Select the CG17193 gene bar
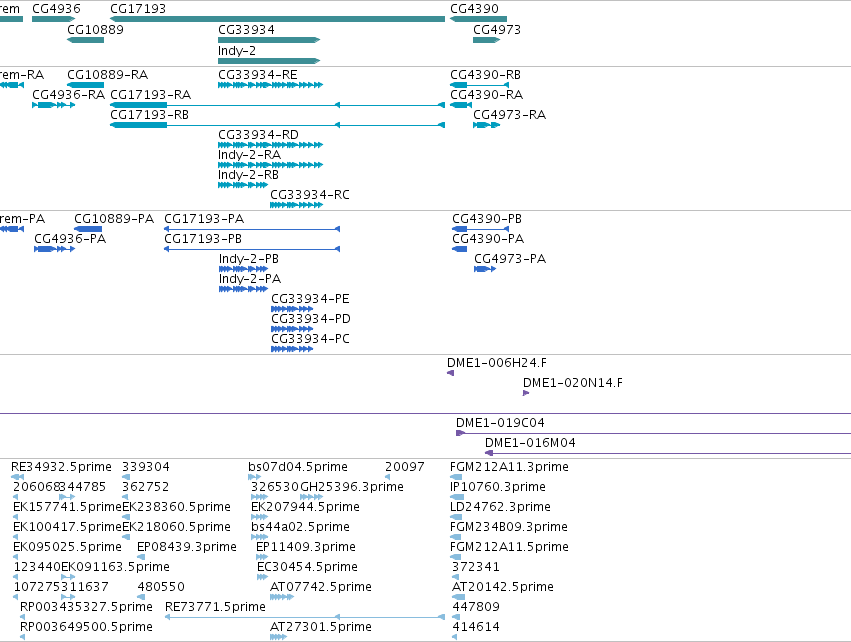The height and width of the screenshot is (642, 851). (277, 19)
